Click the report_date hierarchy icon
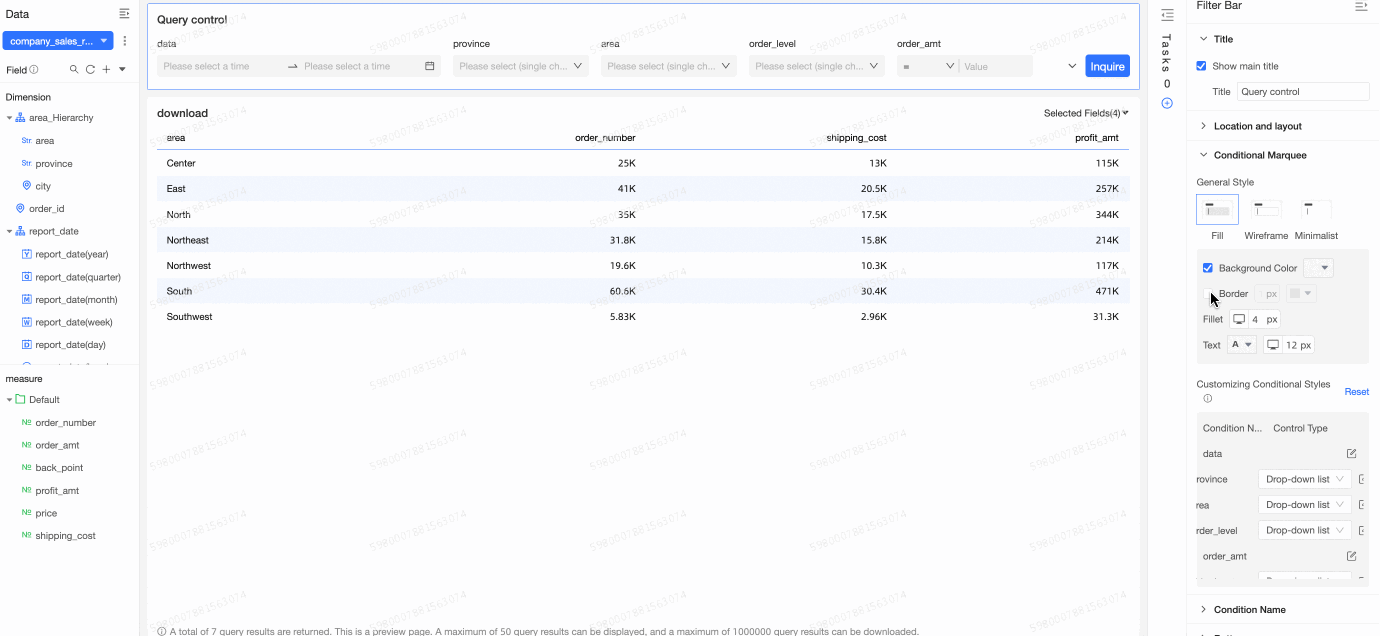Image resolution: width=1380 pixels, height=636 pixels. tap(20, 231)
